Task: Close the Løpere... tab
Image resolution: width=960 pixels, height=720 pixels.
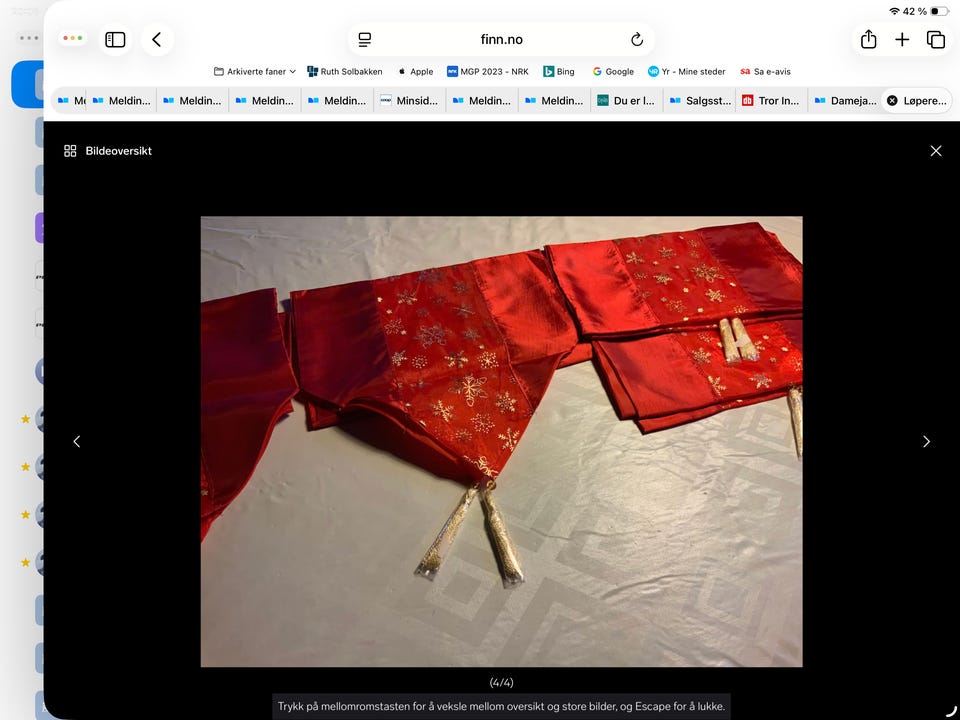Action: pos(892,100)
